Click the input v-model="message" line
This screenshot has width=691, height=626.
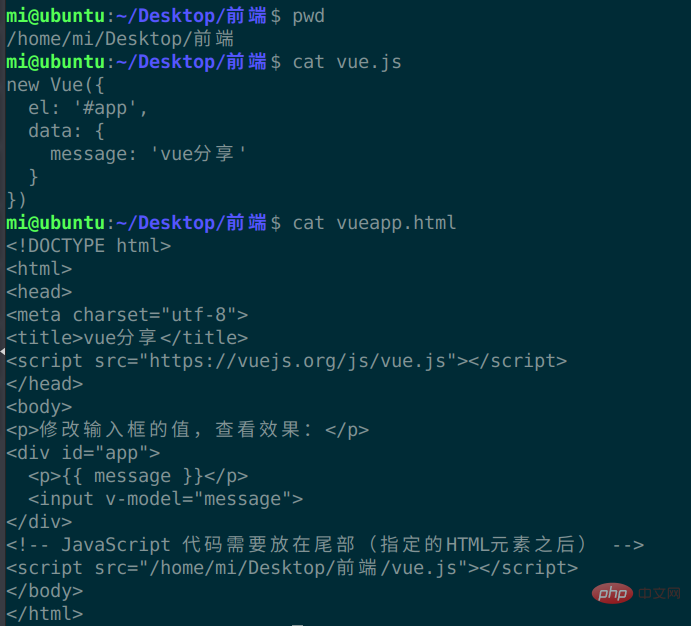click(165, 499)
